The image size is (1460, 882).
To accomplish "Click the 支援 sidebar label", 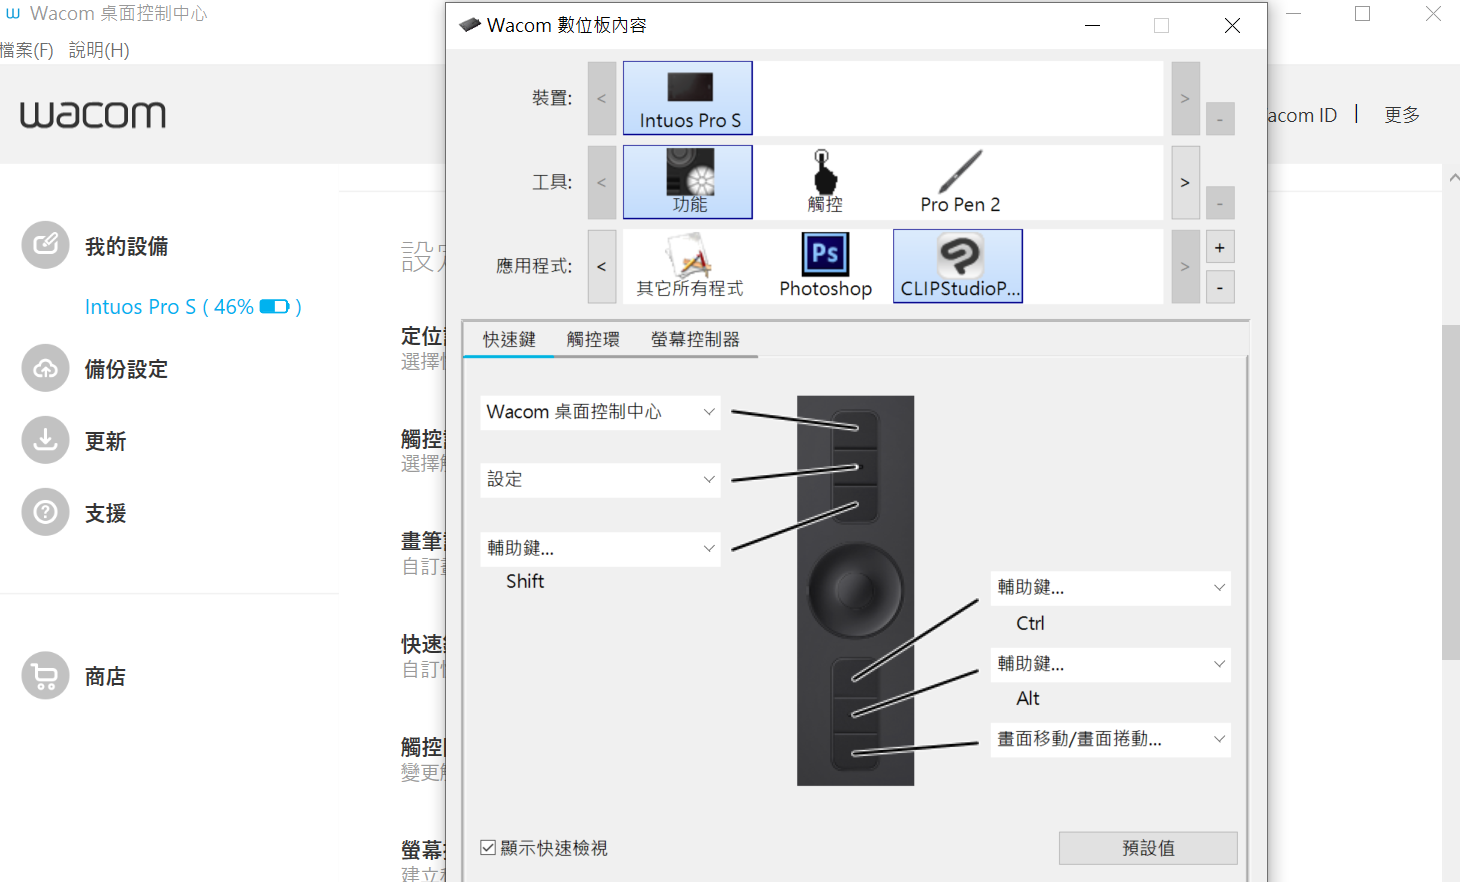I will coord(105,513).
